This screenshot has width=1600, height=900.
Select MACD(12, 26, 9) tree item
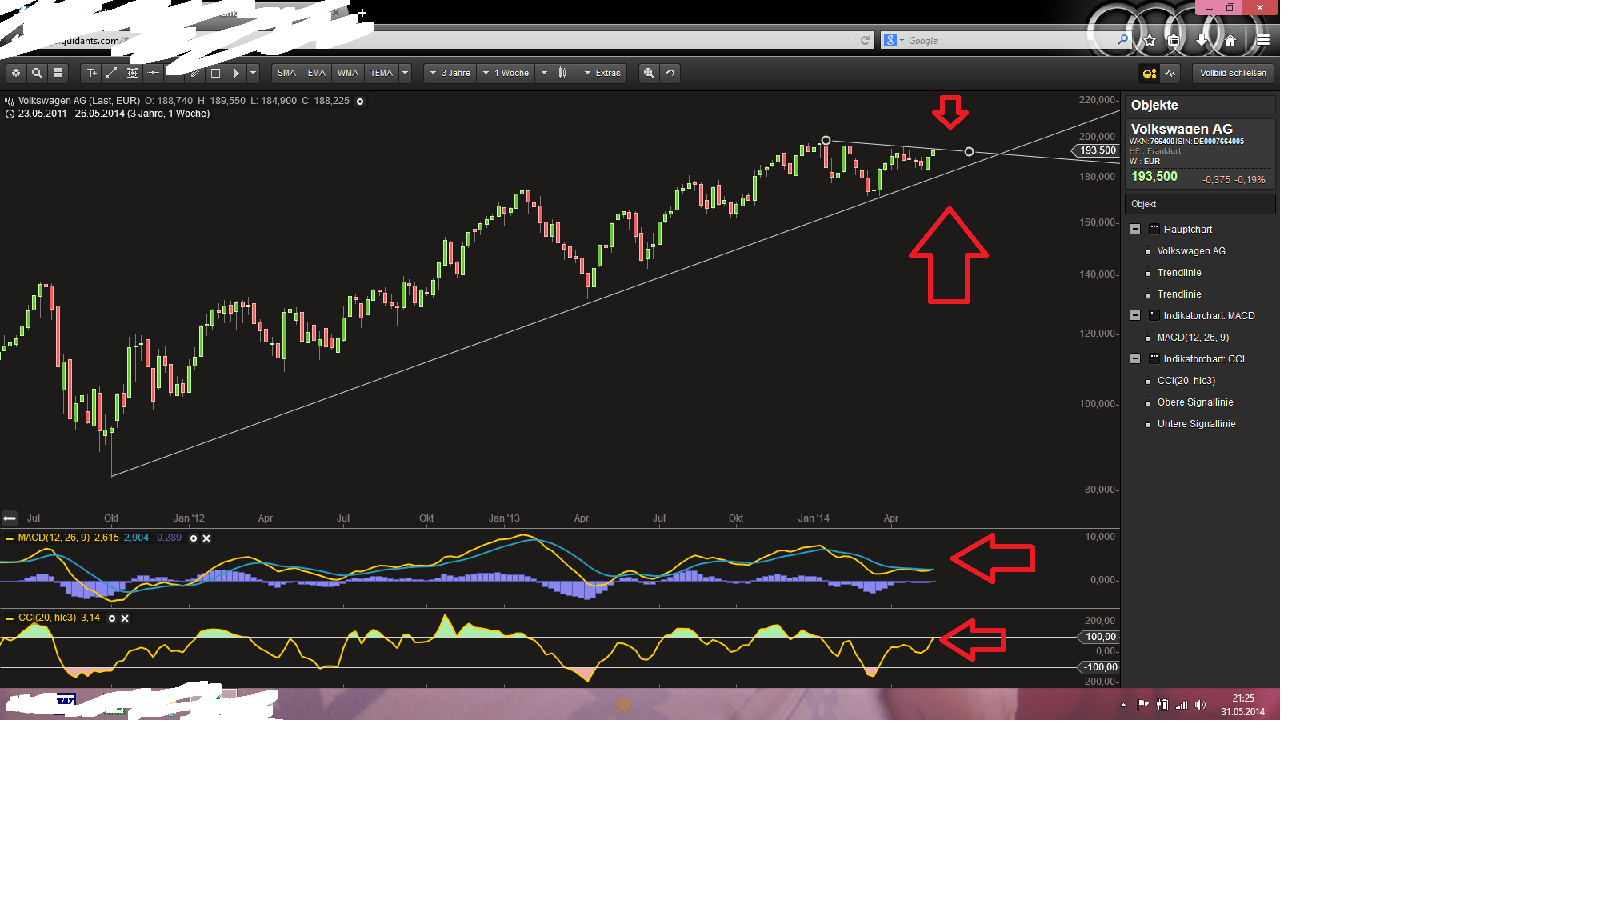[1193, 338]
